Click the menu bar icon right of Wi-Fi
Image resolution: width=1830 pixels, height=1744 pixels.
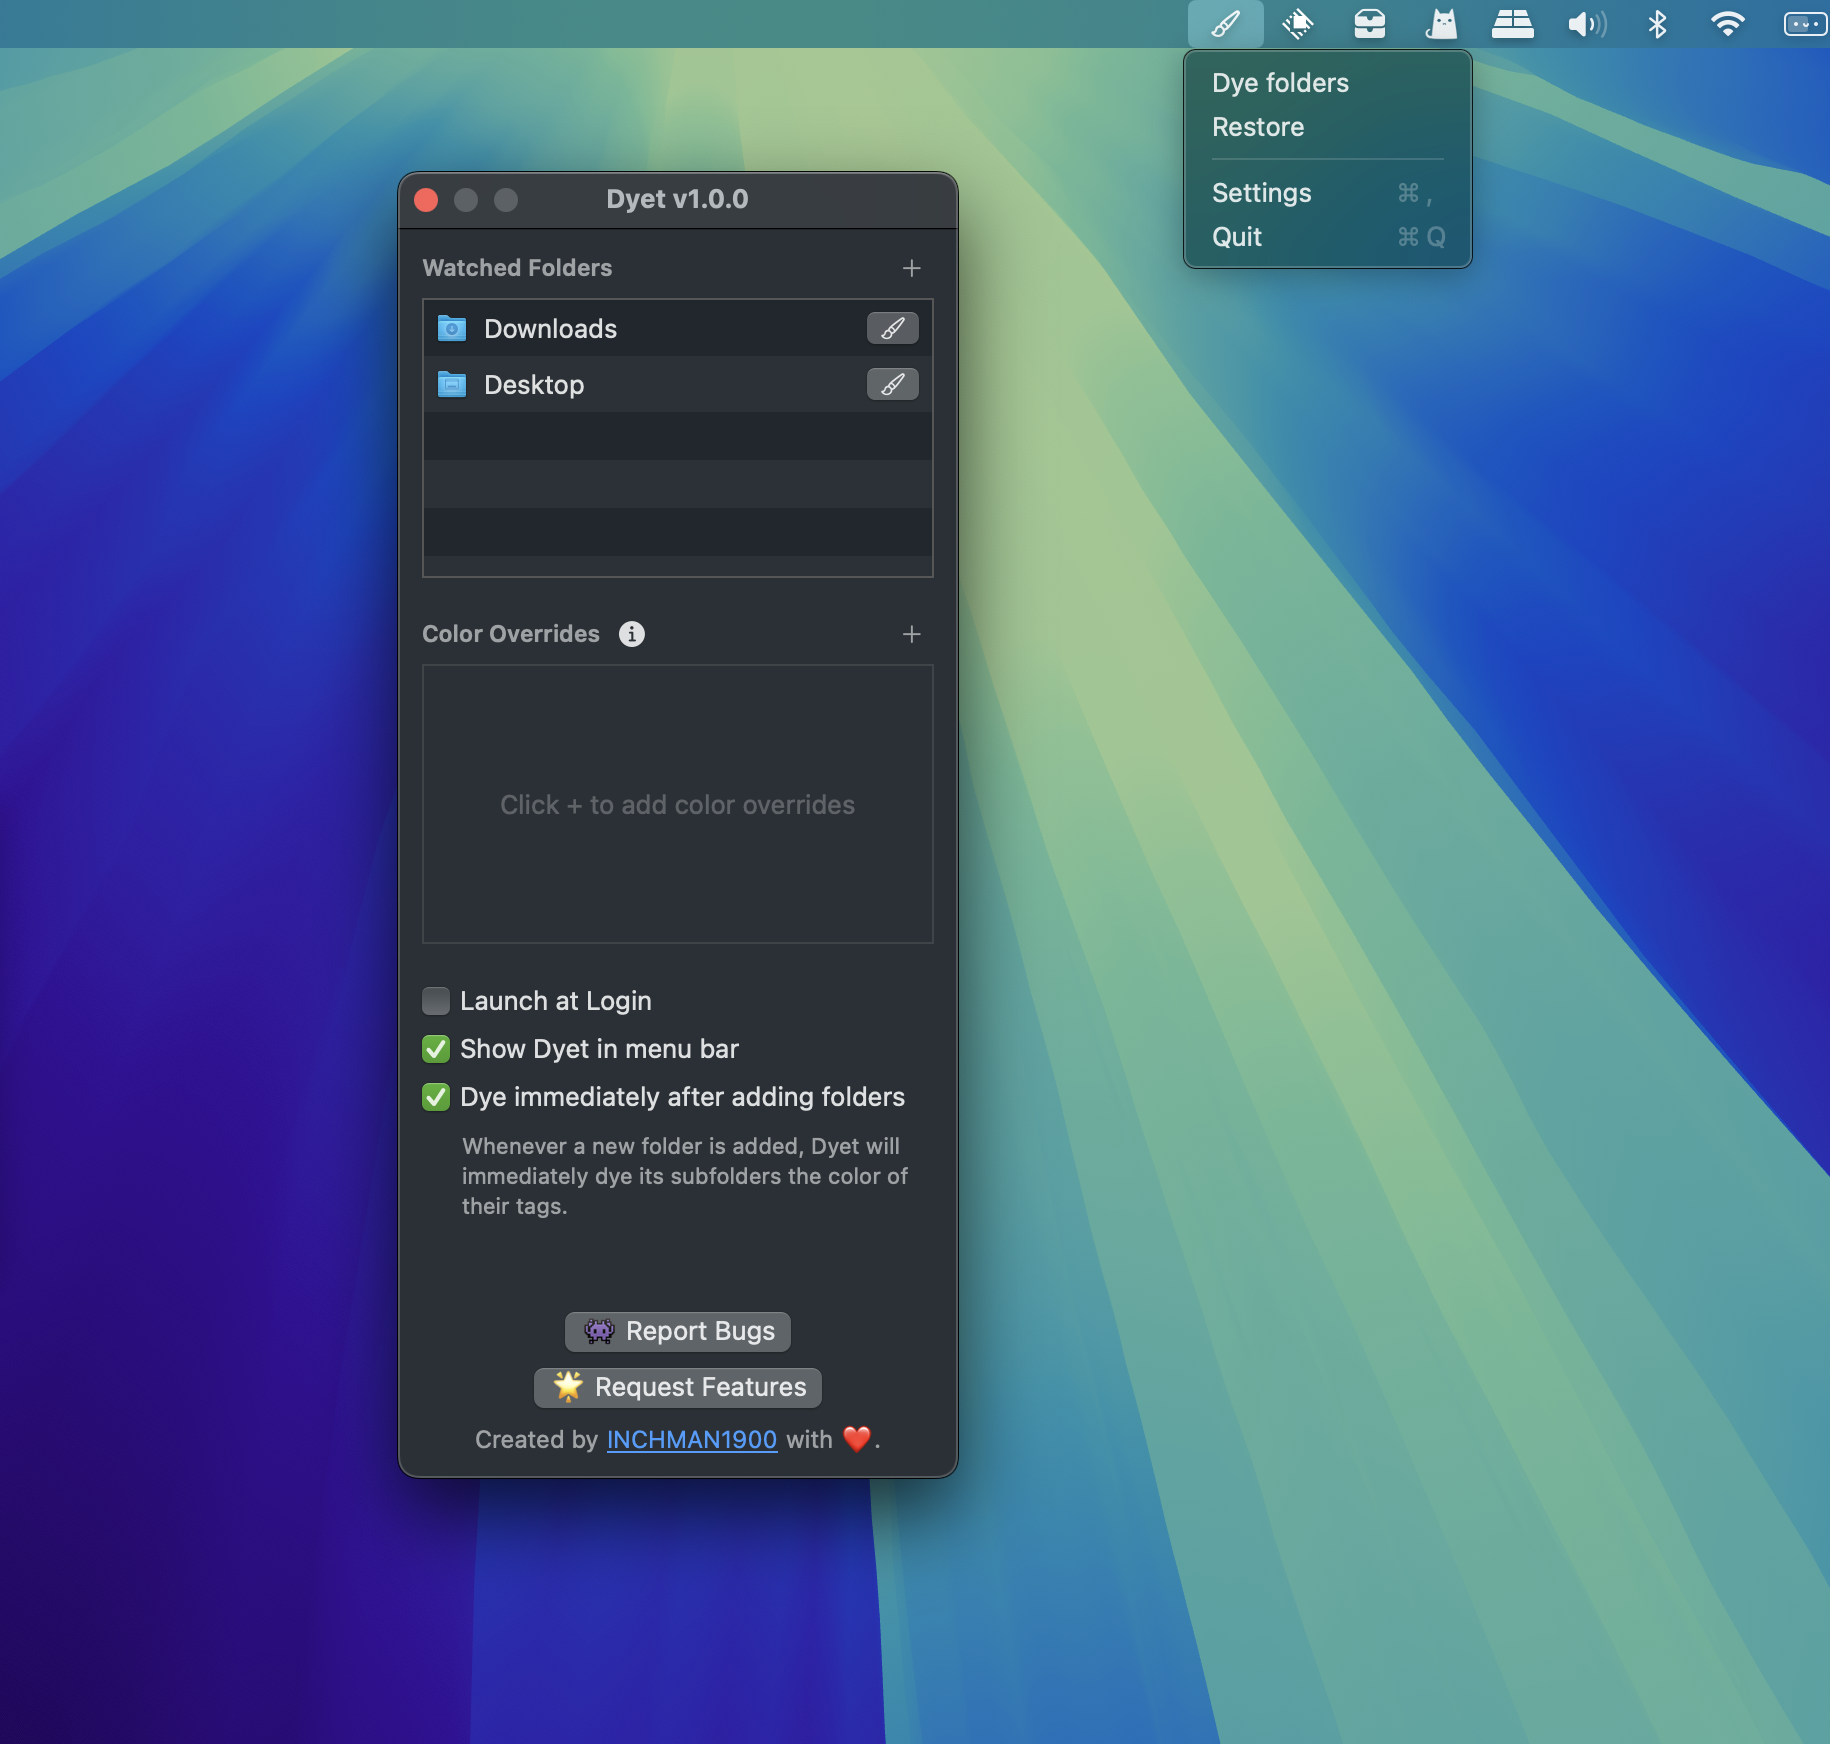point(1805,23)
